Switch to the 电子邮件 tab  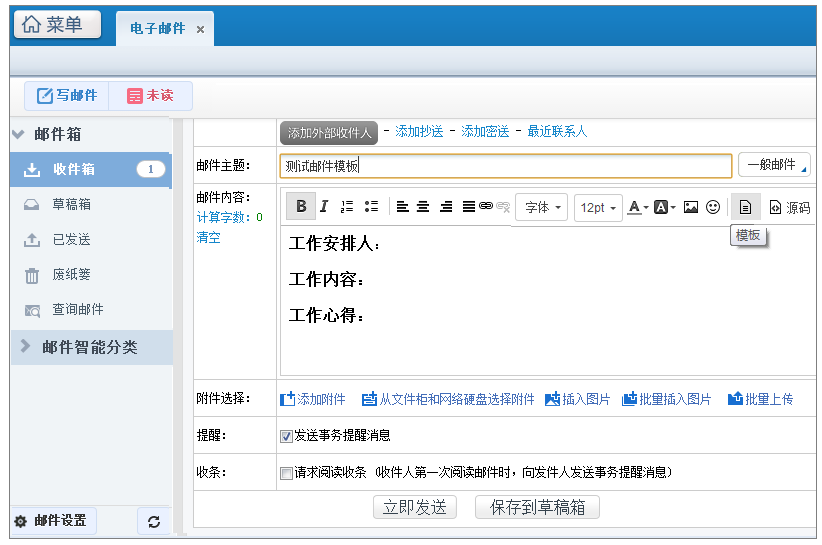[x=157, y=29]
